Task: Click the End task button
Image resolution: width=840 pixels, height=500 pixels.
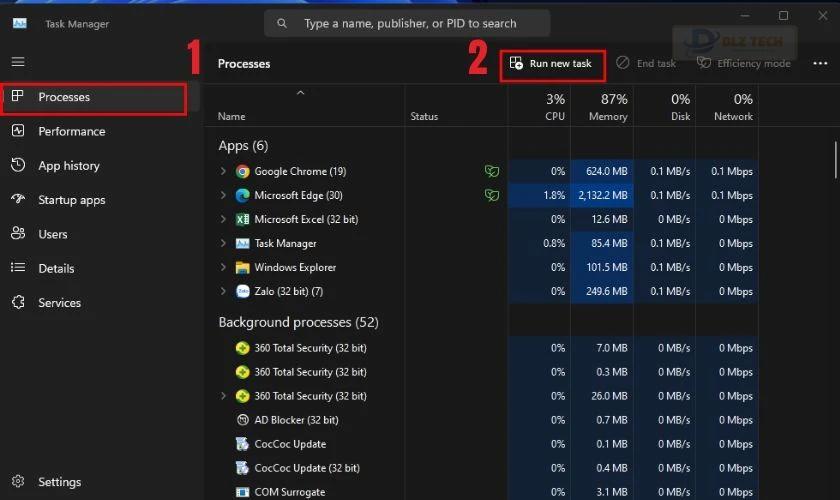Action: click(646, 63)
